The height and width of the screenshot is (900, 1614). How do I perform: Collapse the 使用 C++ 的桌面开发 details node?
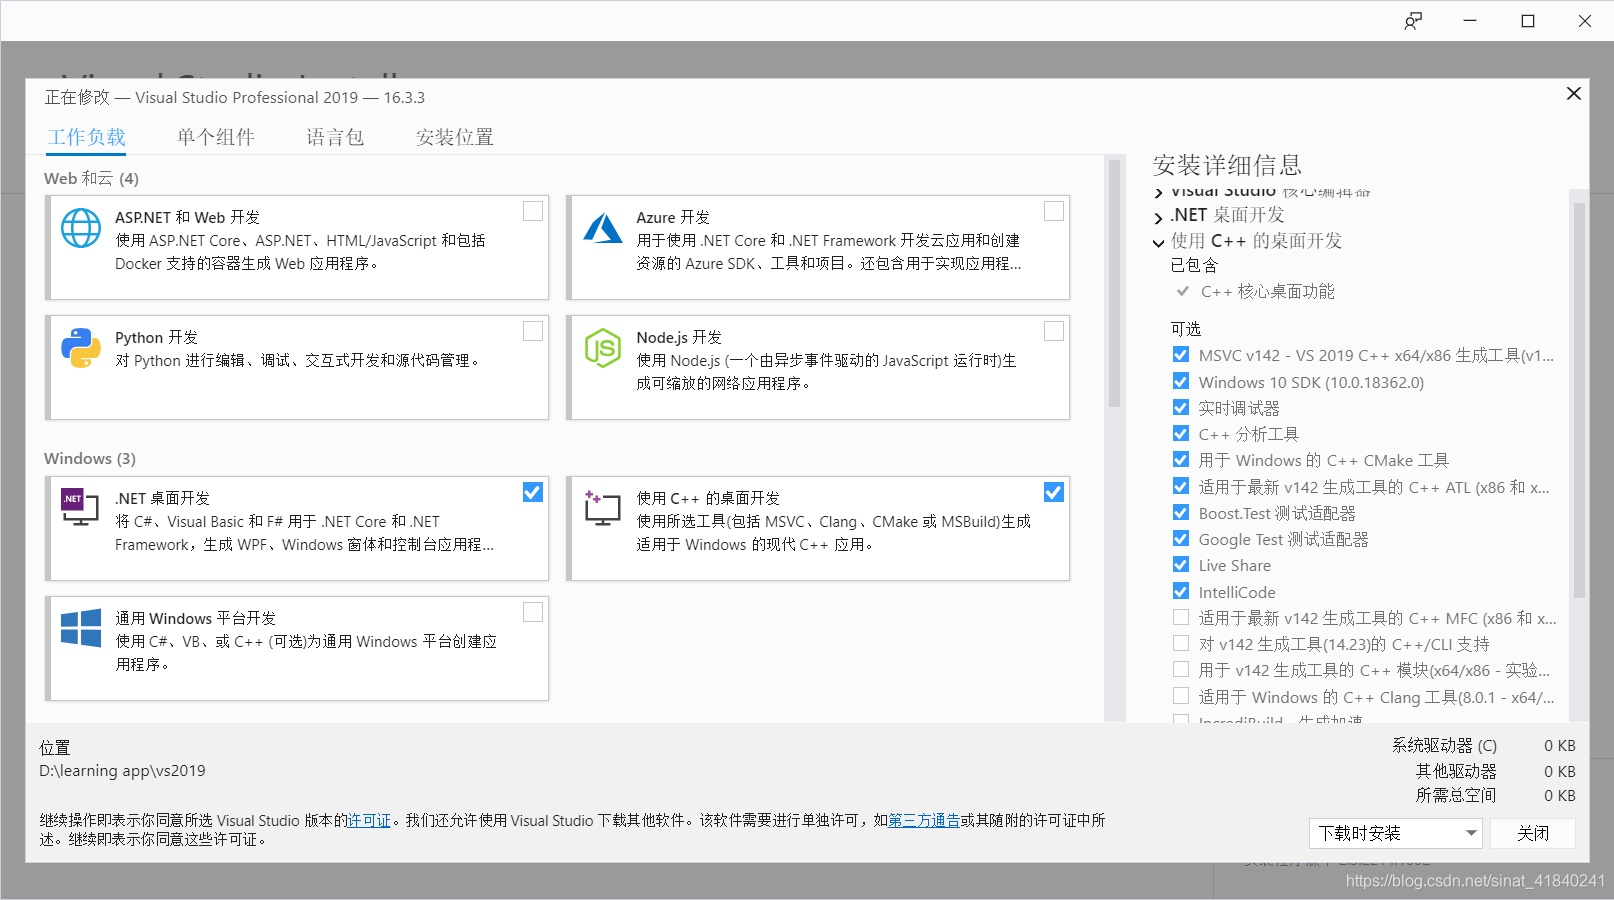1159,243
